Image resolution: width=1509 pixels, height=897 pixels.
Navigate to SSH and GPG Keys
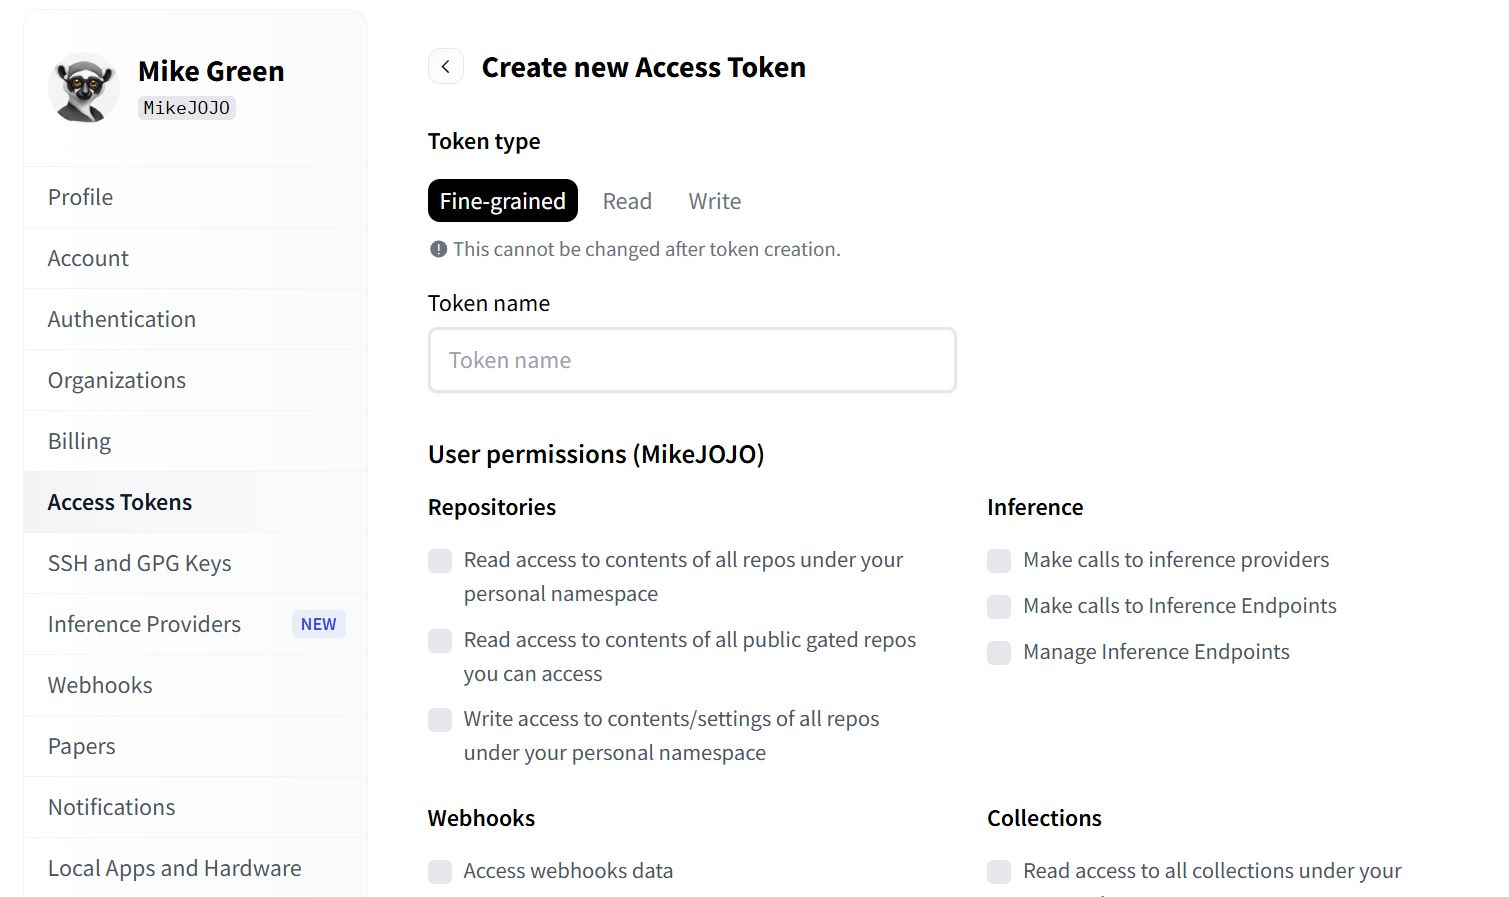(x=140, y=563)
